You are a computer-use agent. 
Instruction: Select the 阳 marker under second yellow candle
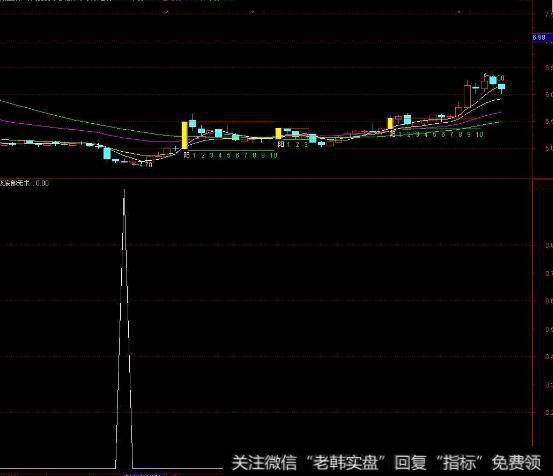281,144
